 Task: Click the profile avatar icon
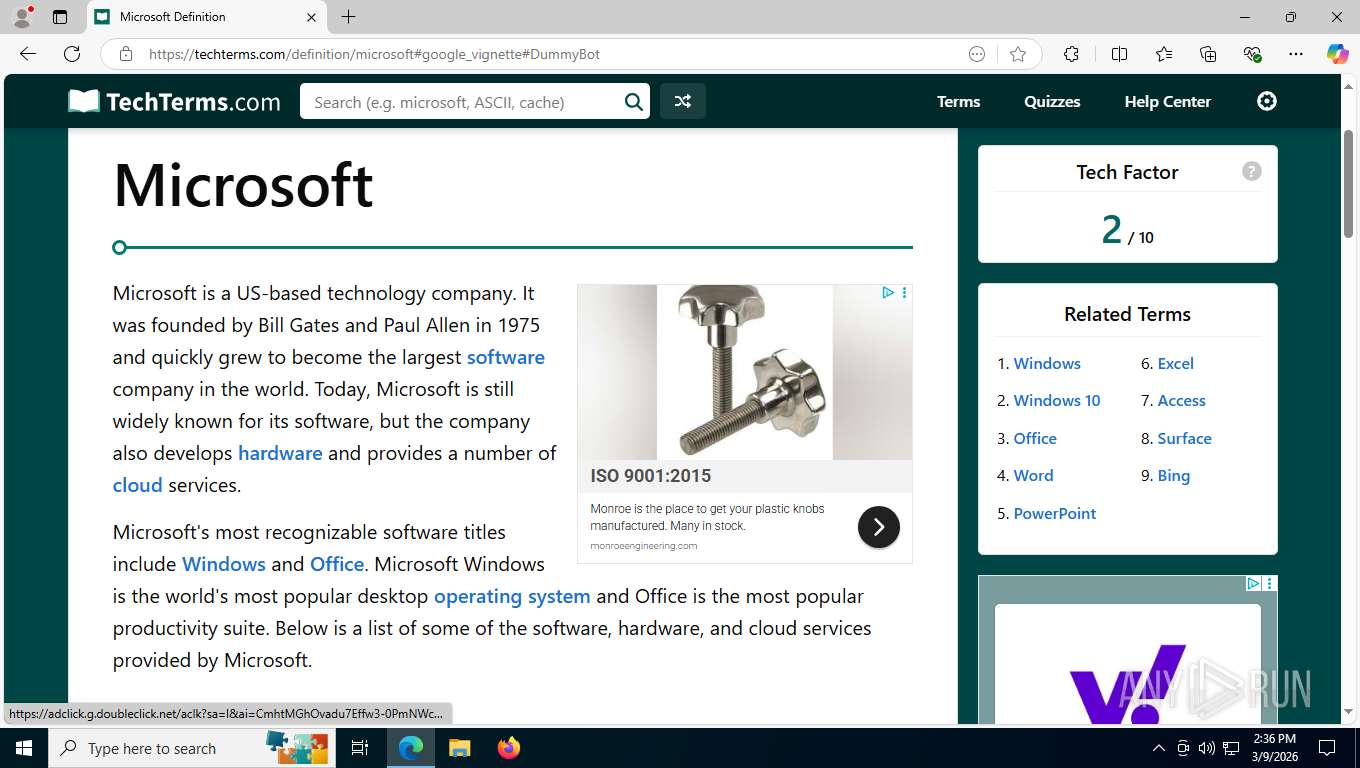tap(22, 17)
